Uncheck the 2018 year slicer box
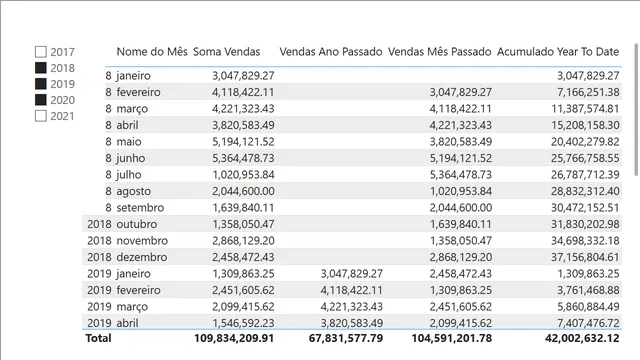 click(41, 68)
